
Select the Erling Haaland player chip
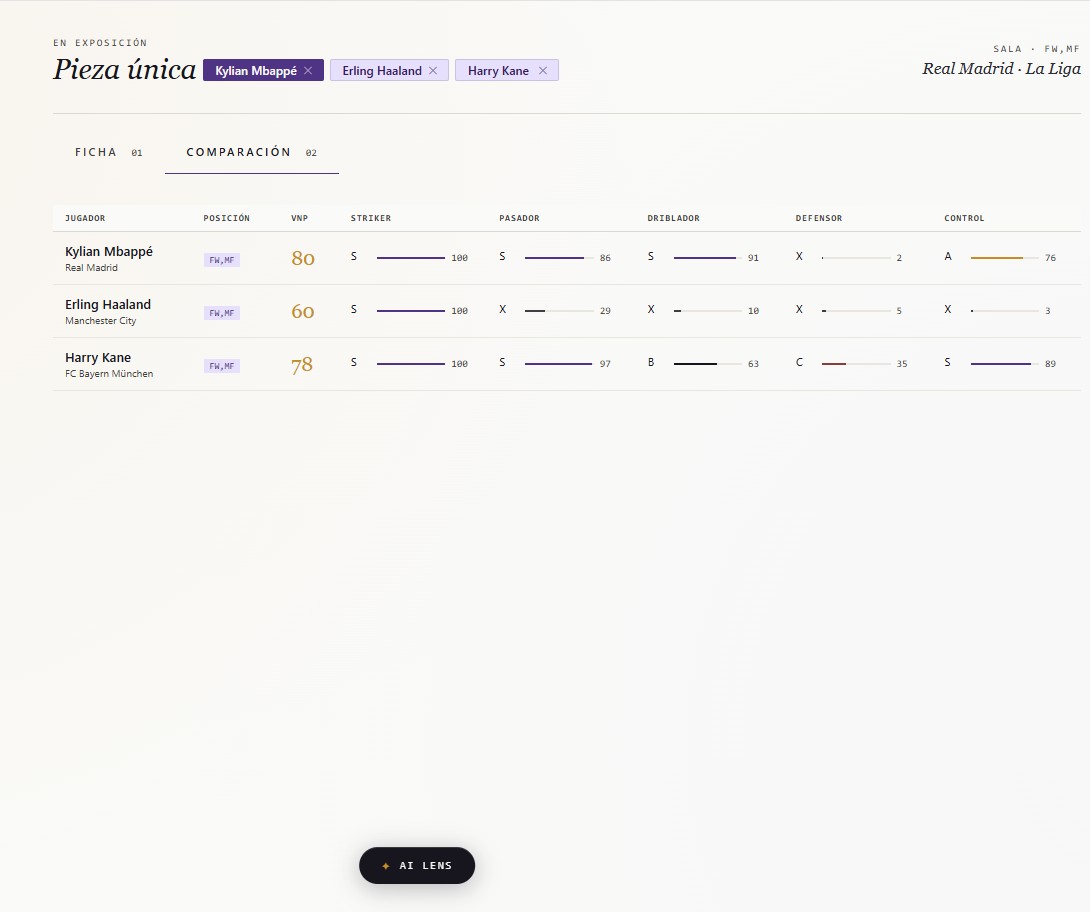pyautogui.click(x=382, y=70)
